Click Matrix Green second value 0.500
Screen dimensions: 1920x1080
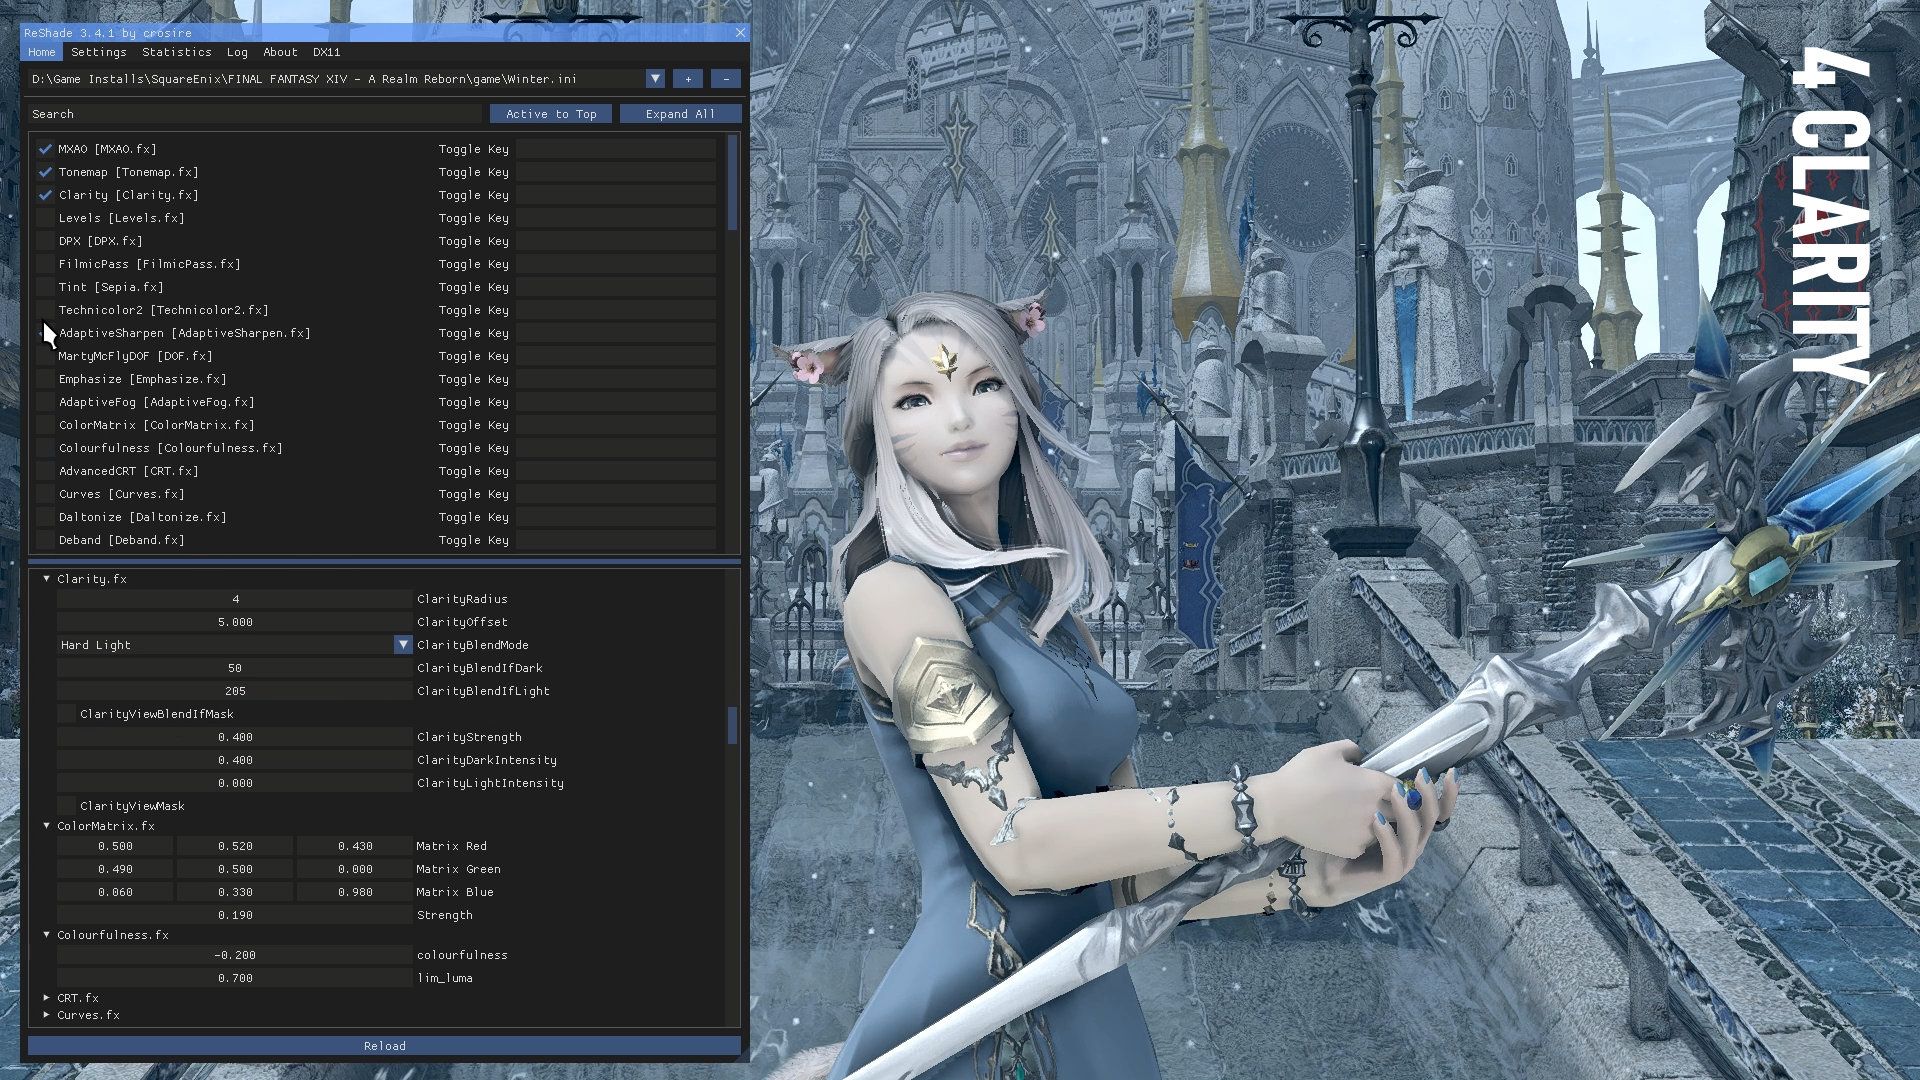(x=235, y=869)
